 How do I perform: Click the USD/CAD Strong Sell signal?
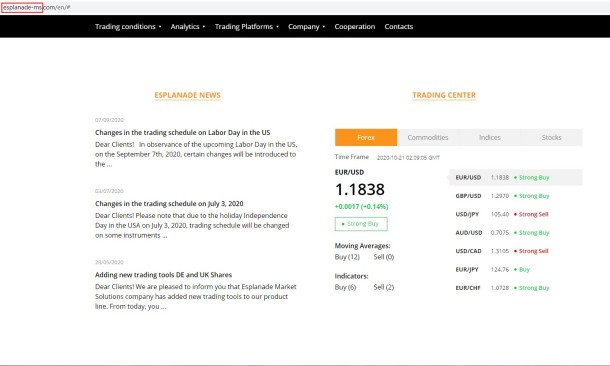click(x=531, y=251)
